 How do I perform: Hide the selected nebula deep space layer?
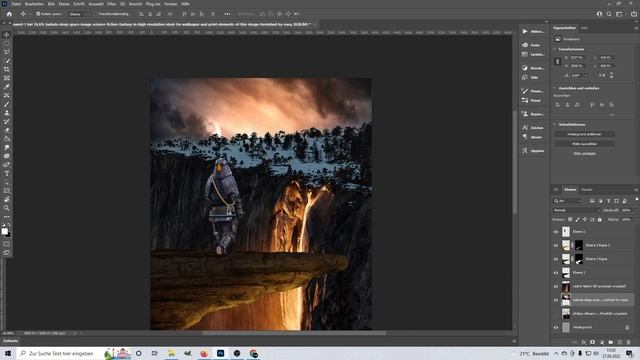tap(556, 300)
